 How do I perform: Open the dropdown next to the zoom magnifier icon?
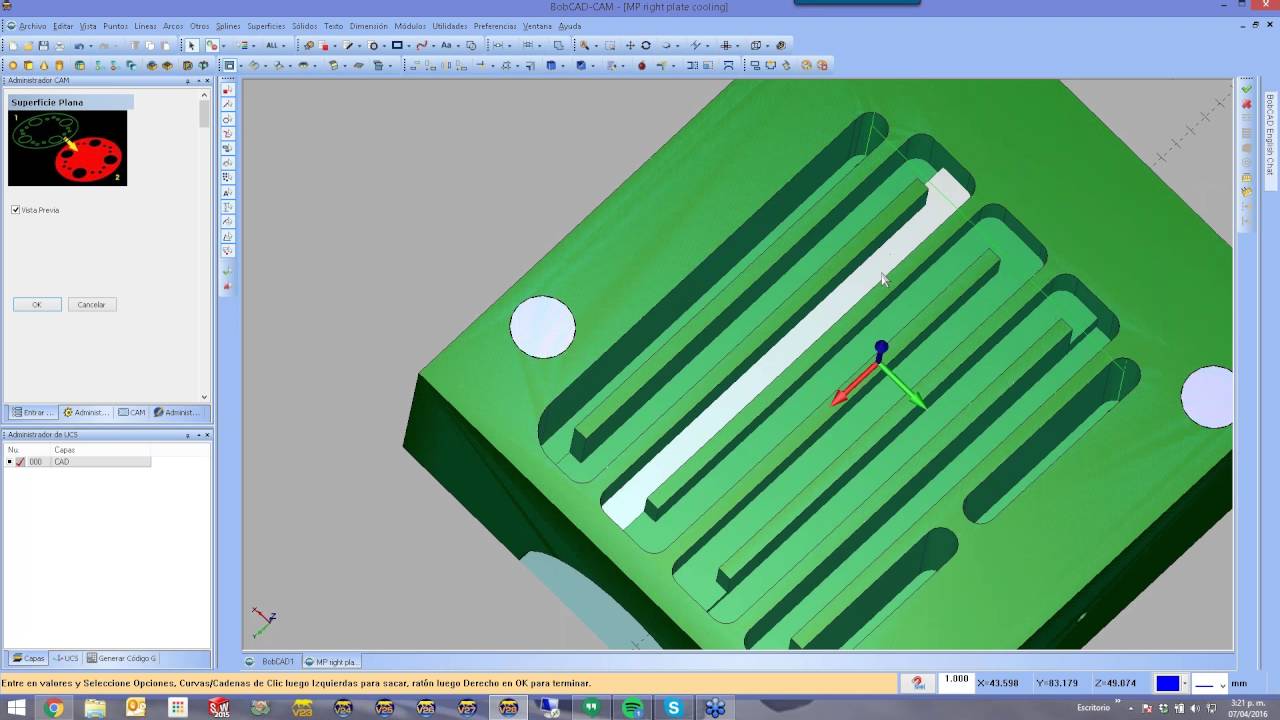596,46
